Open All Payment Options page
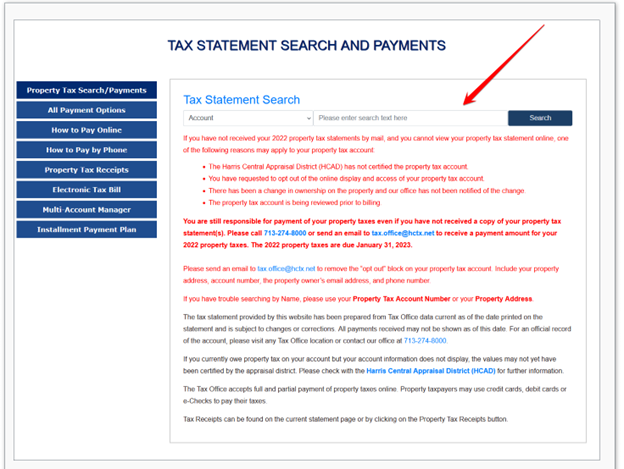 pyautogui.click(x=86, y=110)
